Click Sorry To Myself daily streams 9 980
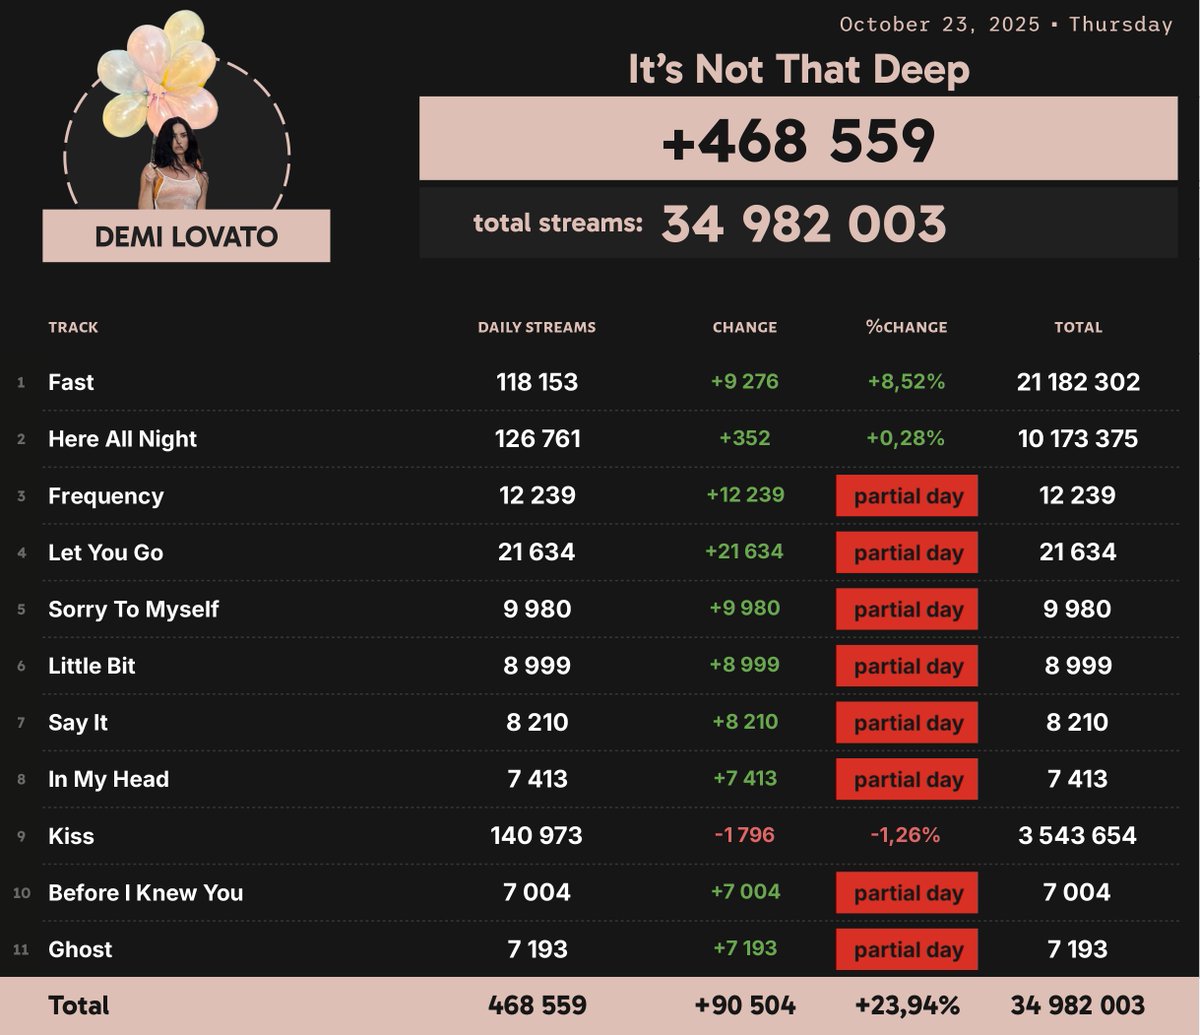 pos(537,609)
